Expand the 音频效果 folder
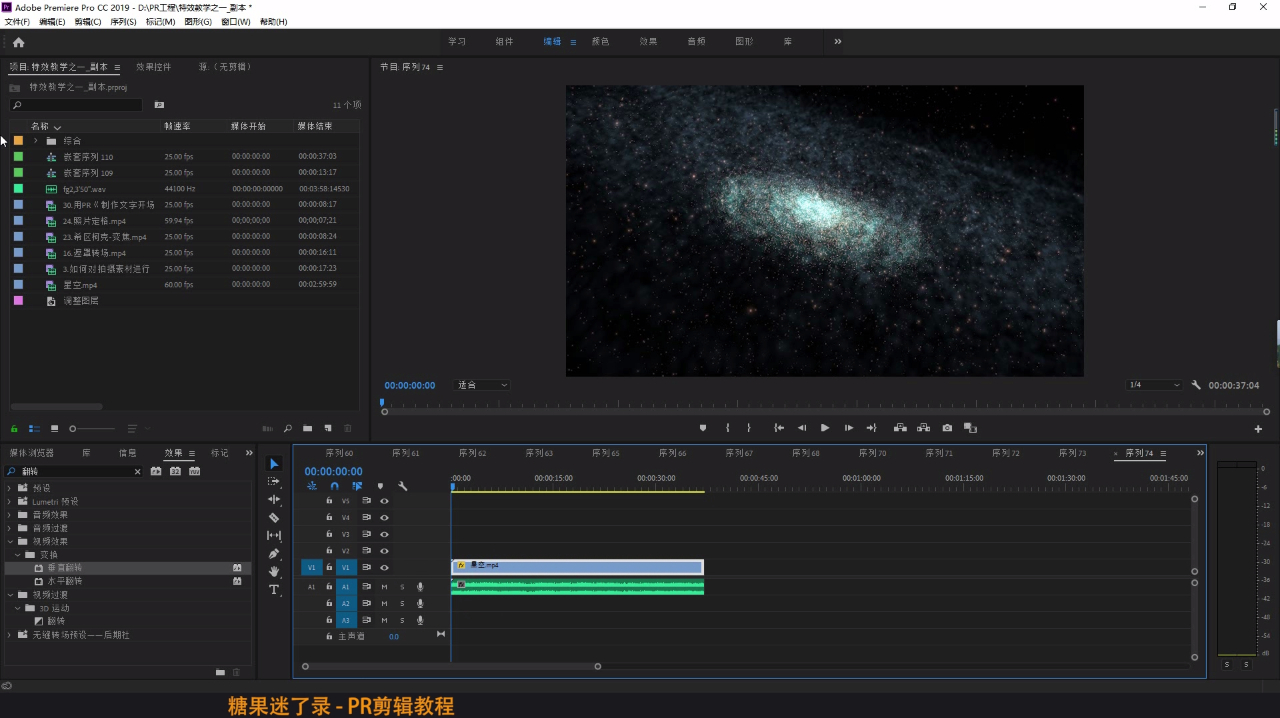Screen dimensions: 1280x718 (x=9, y=515)
